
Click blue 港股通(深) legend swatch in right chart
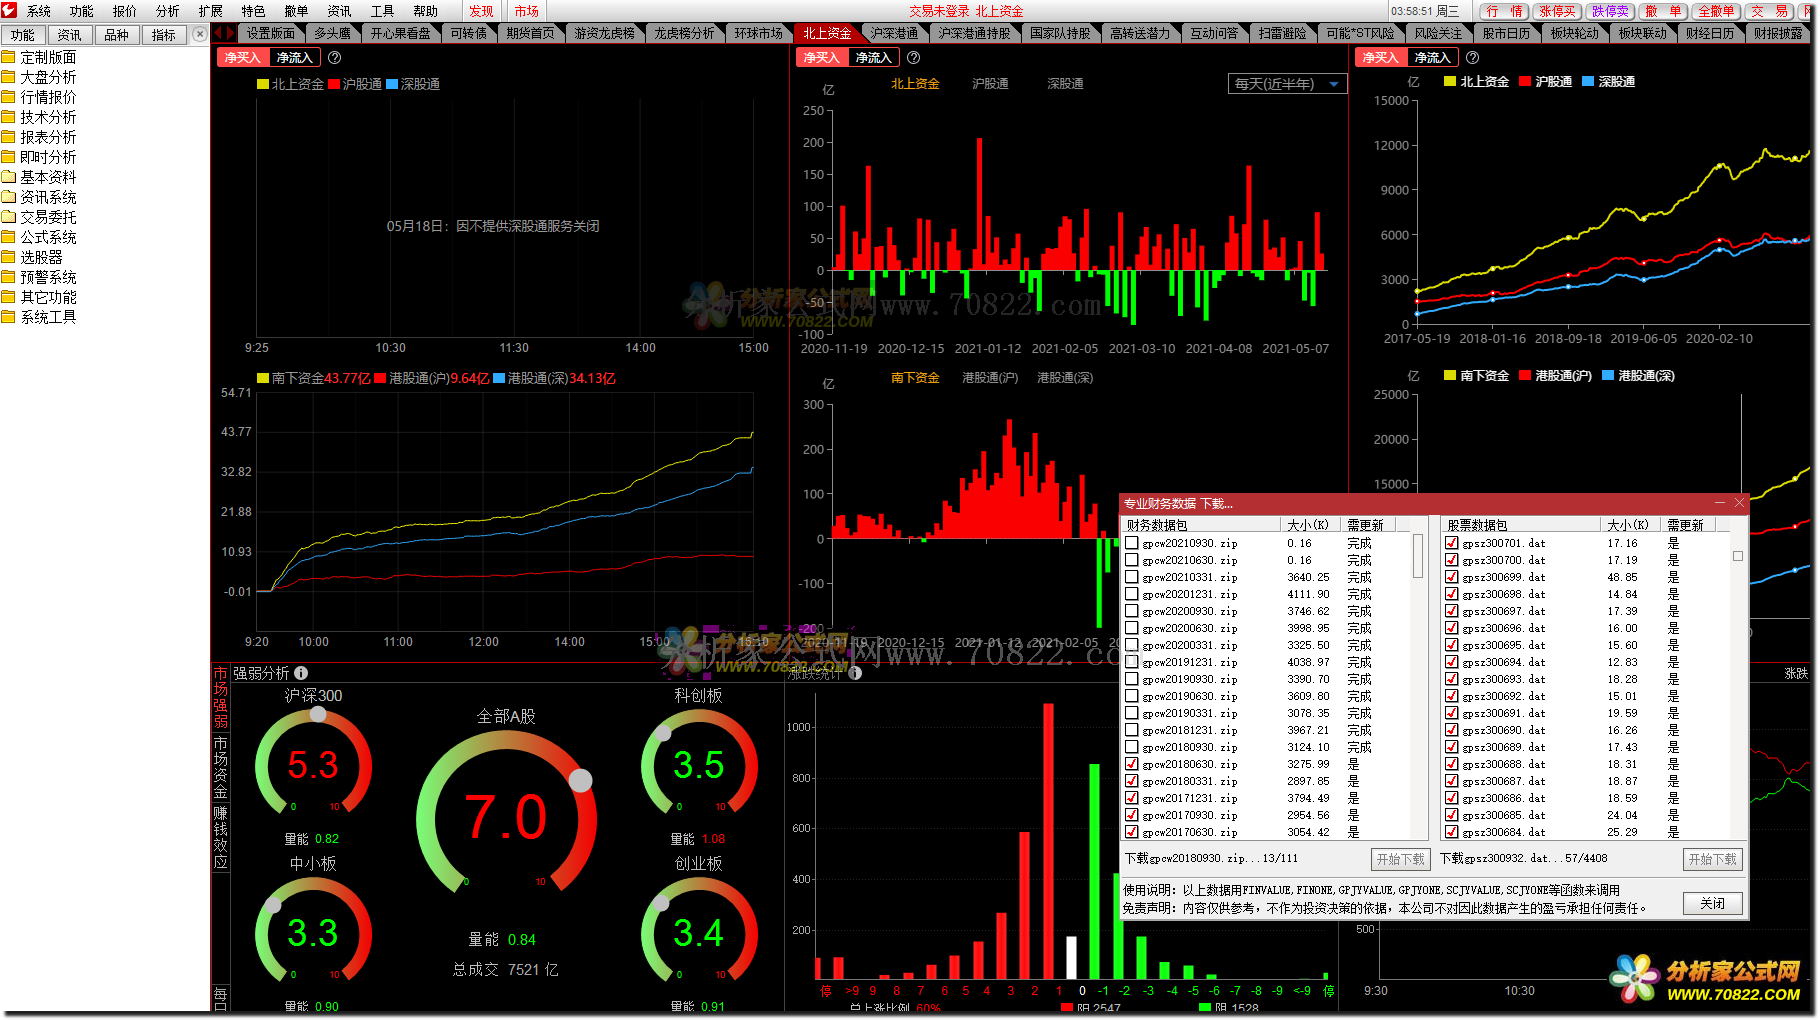(x=1608, y=375)
